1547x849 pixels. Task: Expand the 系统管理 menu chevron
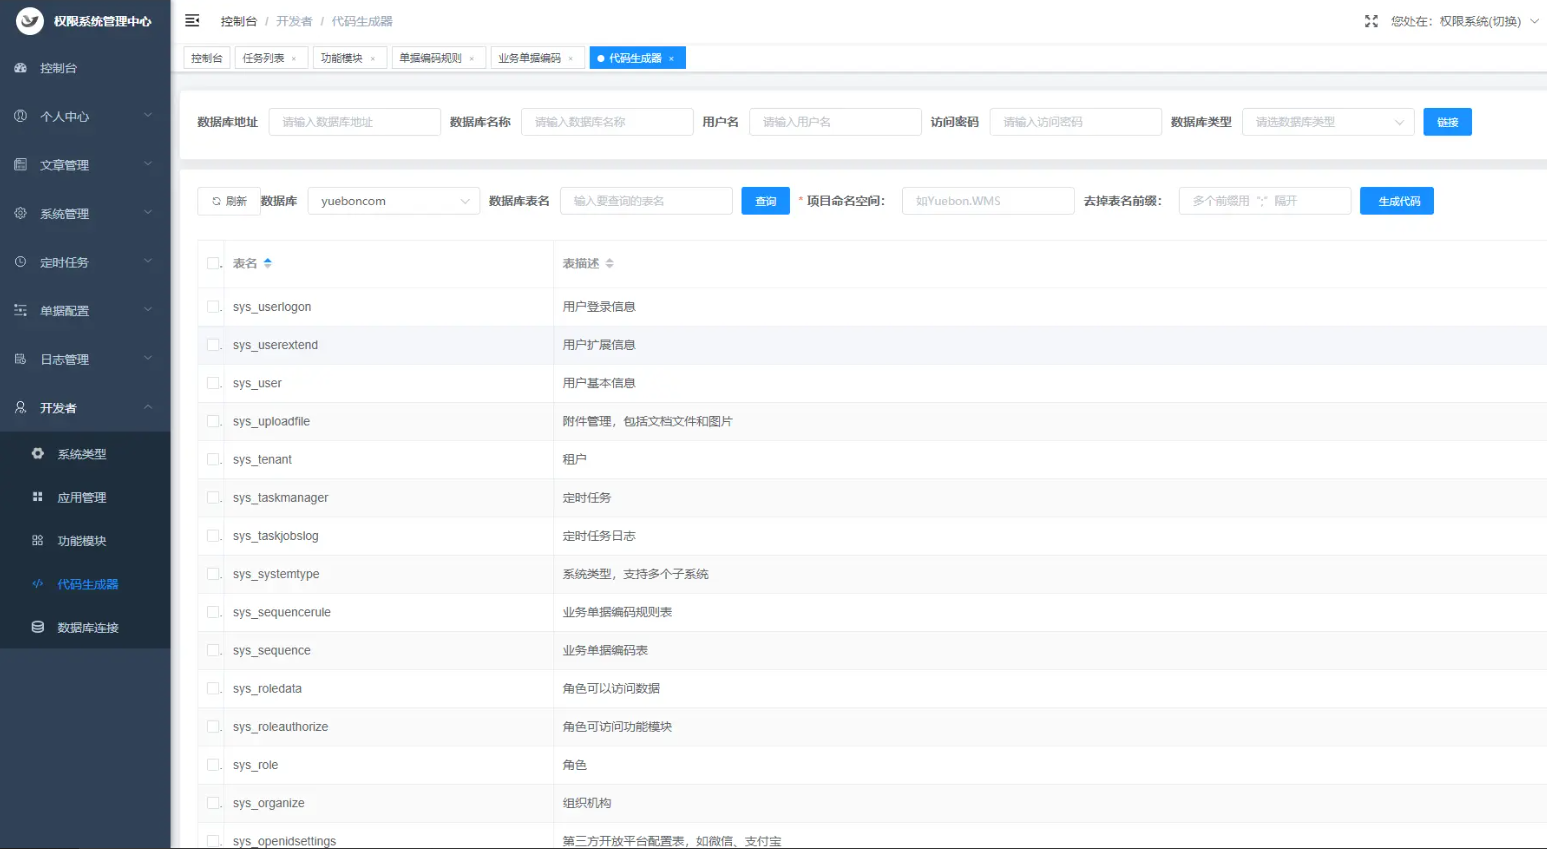pyautogui.click(x=148, y=213)
